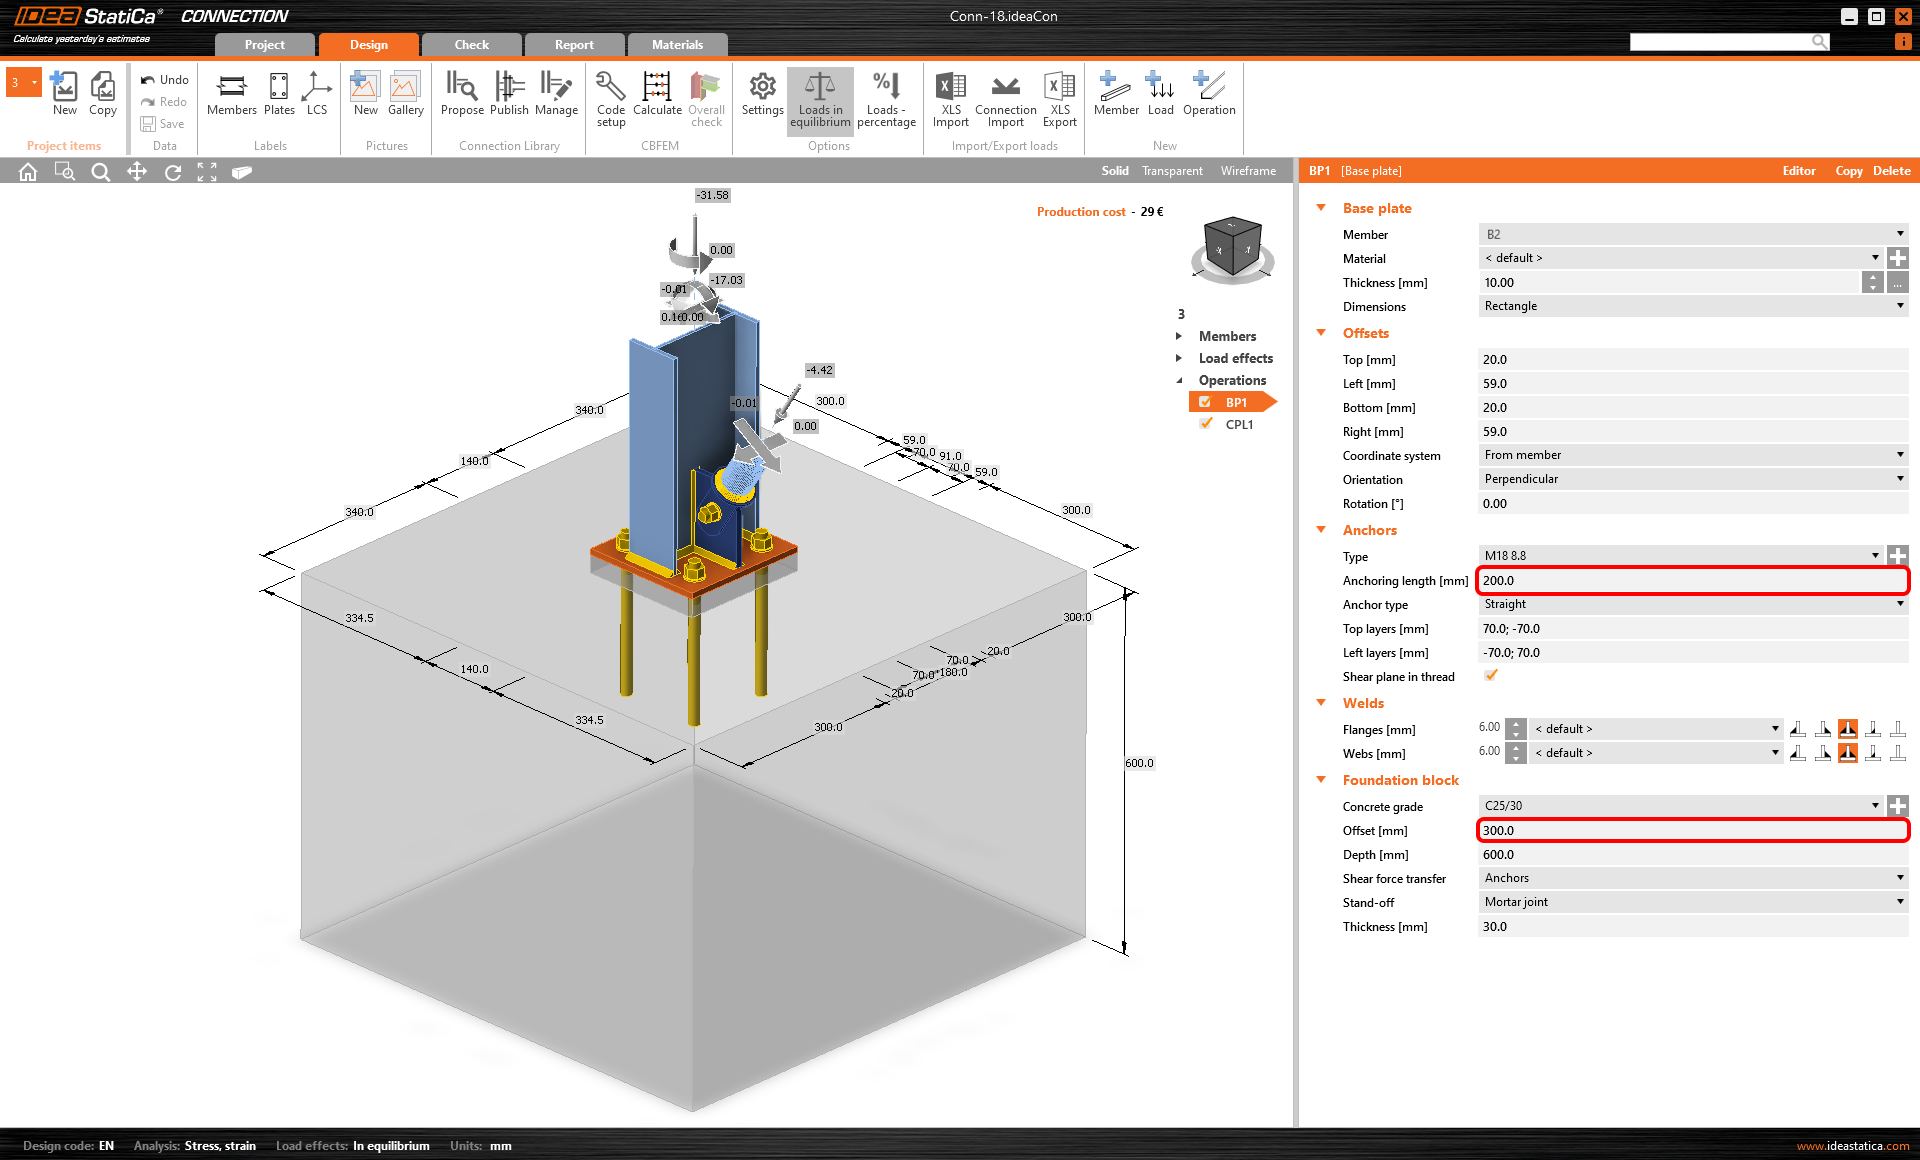Viewport: 1920px width, 1160px height.
Task: Open the Code setup dialog
Action: click(x=610, y=95)
